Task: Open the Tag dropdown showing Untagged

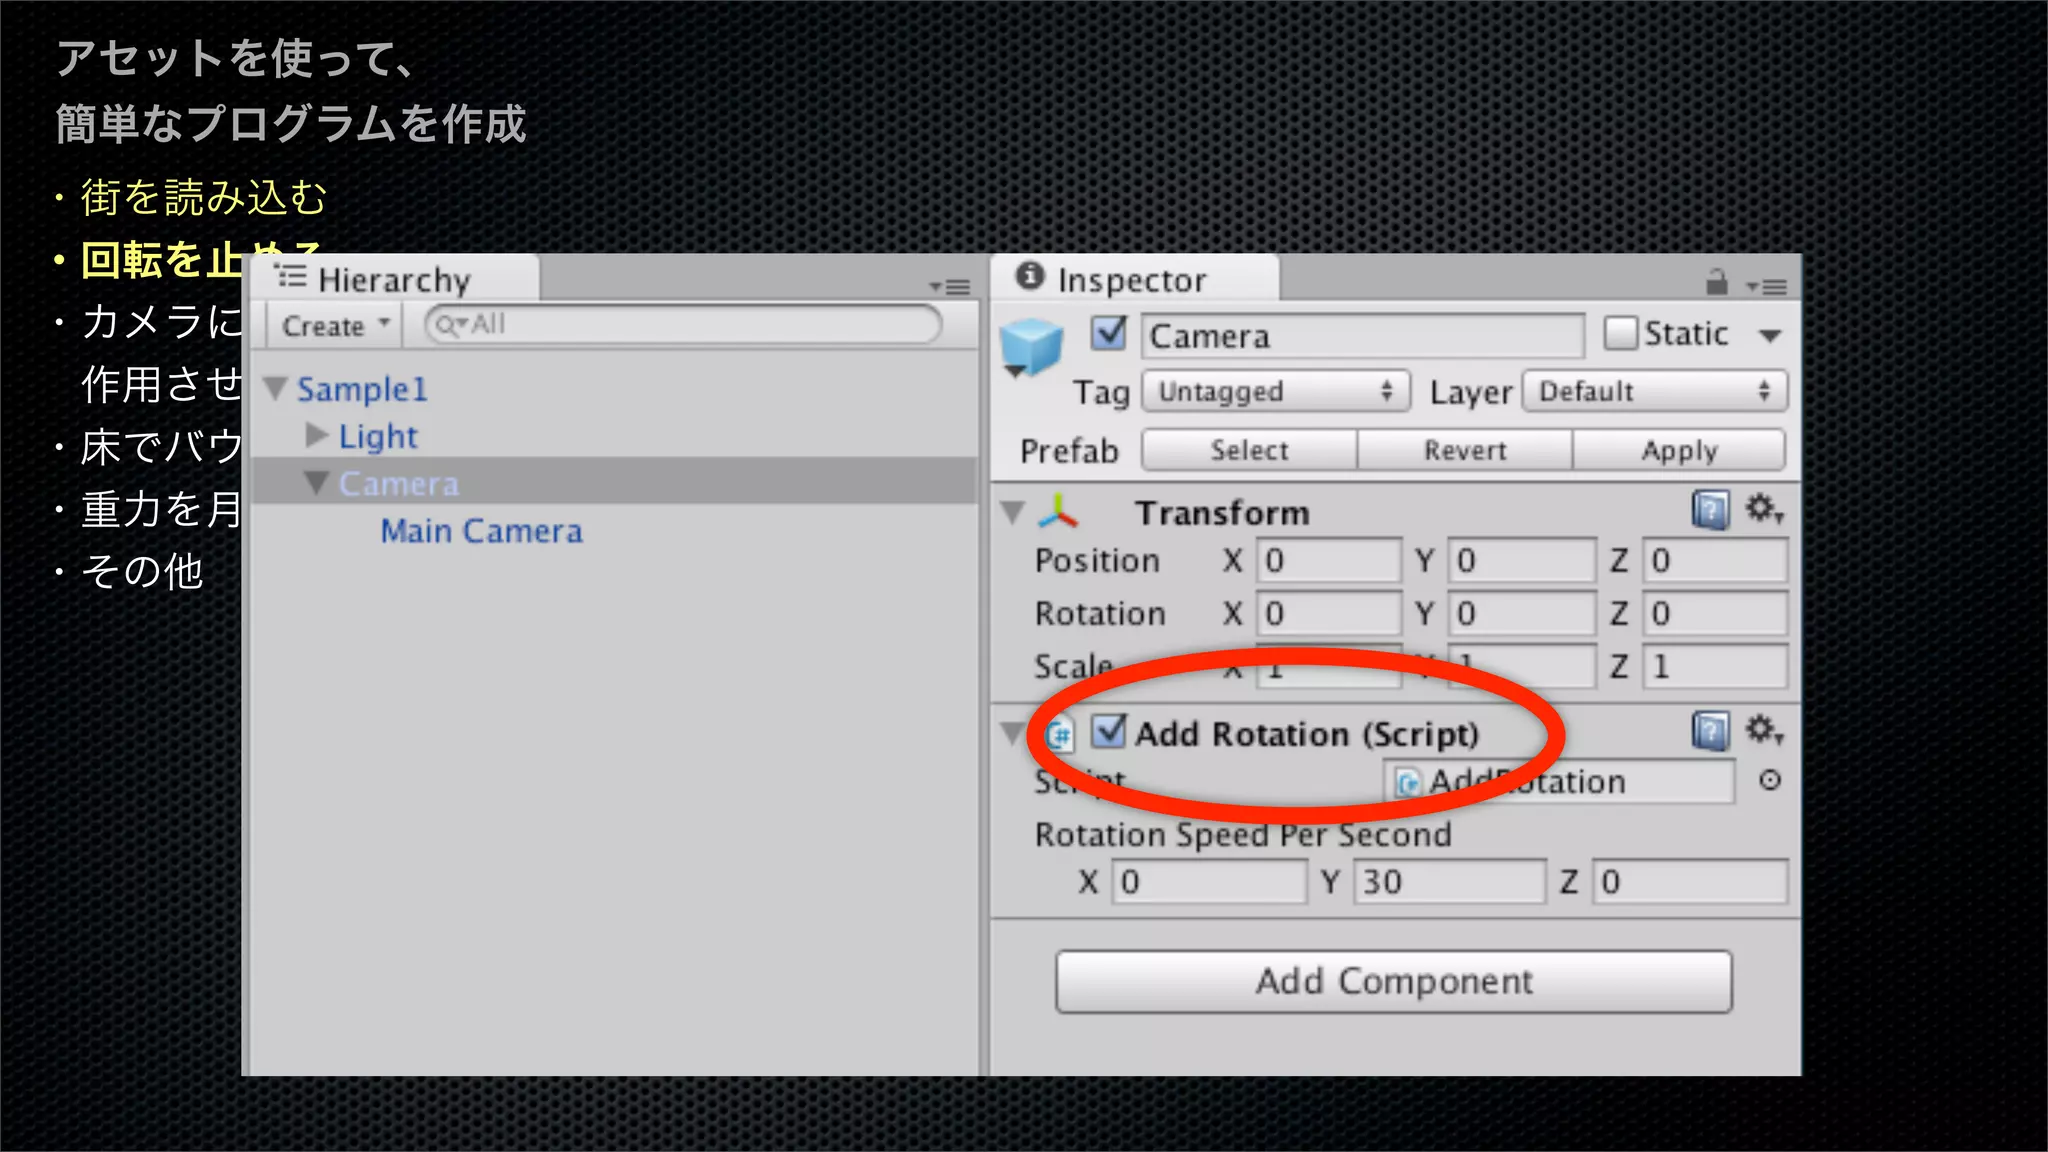Action: click(x=1275, y=391)
